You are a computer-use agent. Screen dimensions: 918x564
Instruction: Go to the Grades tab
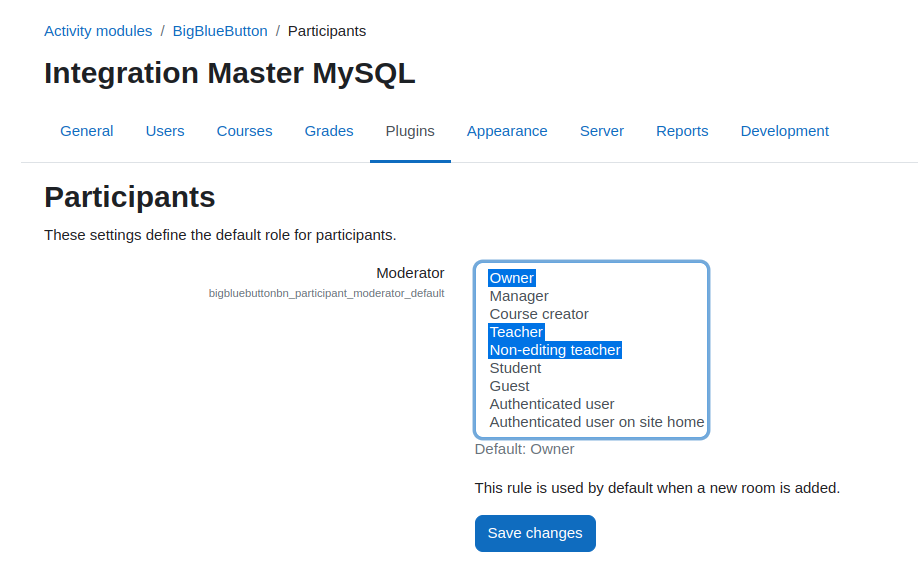(x=329, y=131)
